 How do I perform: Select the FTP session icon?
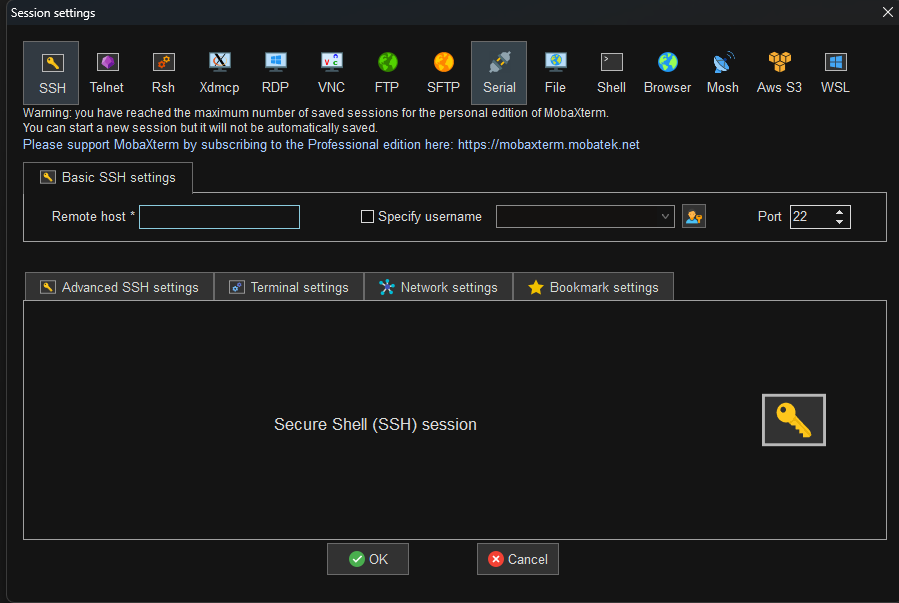click(x=387, y=73)
